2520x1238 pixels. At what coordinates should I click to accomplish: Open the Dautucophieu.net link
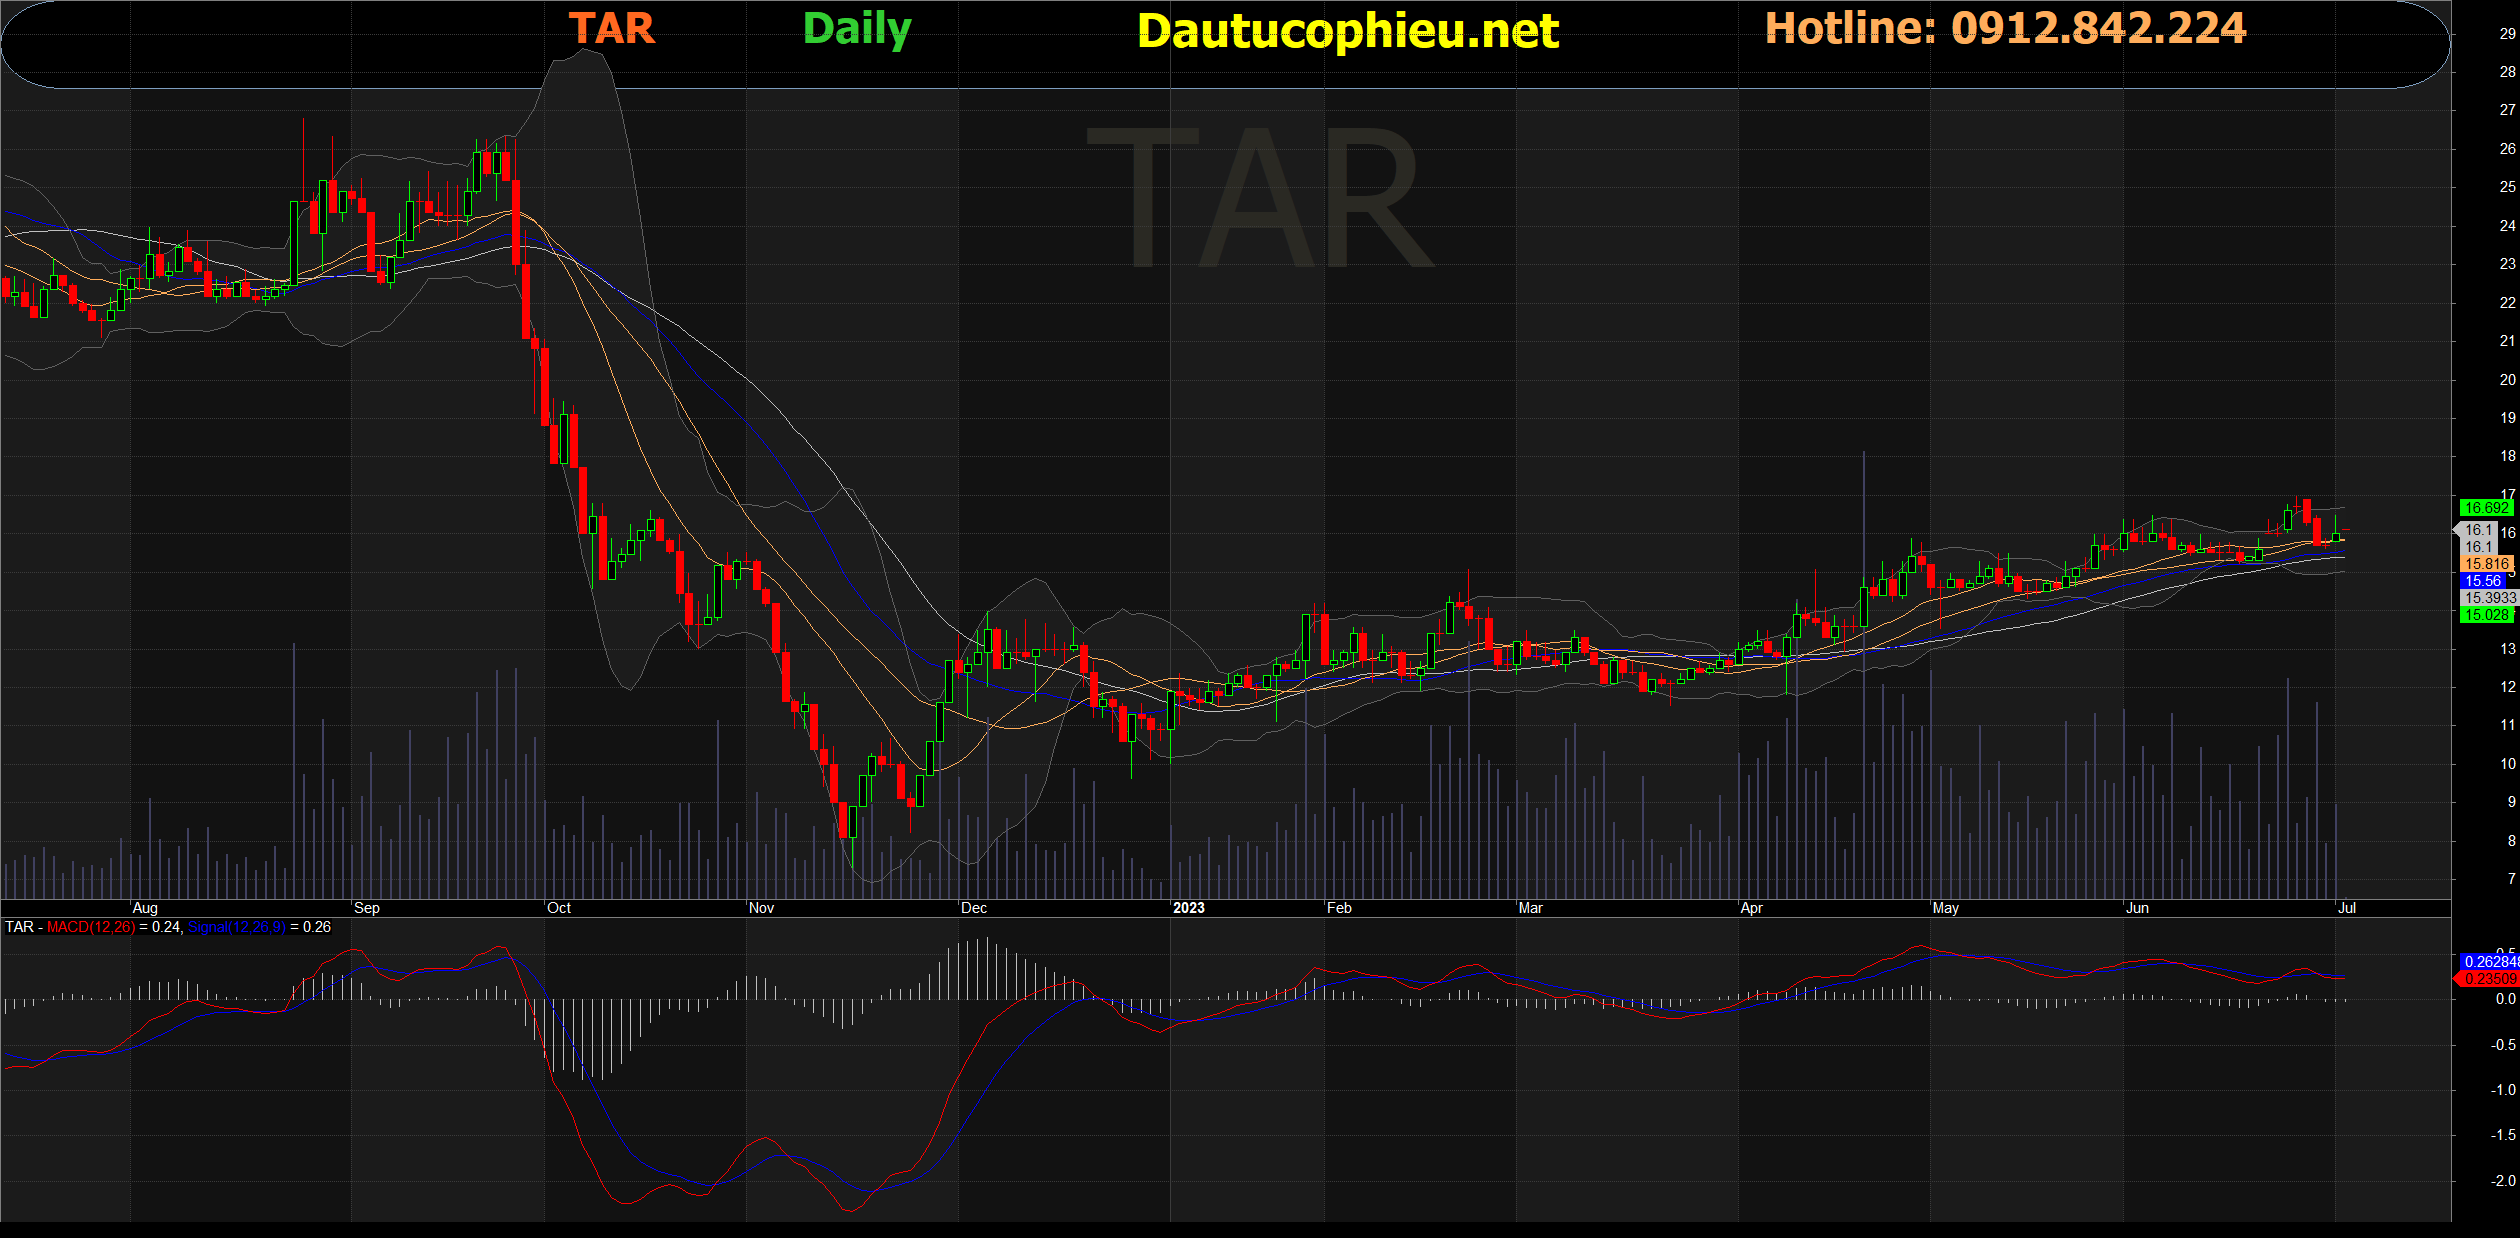[x=1347, y=31]
